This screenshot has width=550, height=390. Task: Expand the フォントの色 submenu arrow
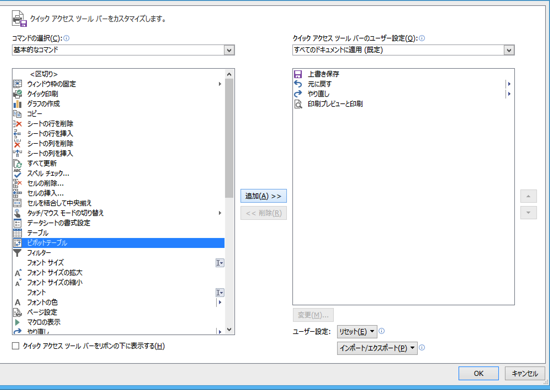pyautogui.click(x=220, y=302)
